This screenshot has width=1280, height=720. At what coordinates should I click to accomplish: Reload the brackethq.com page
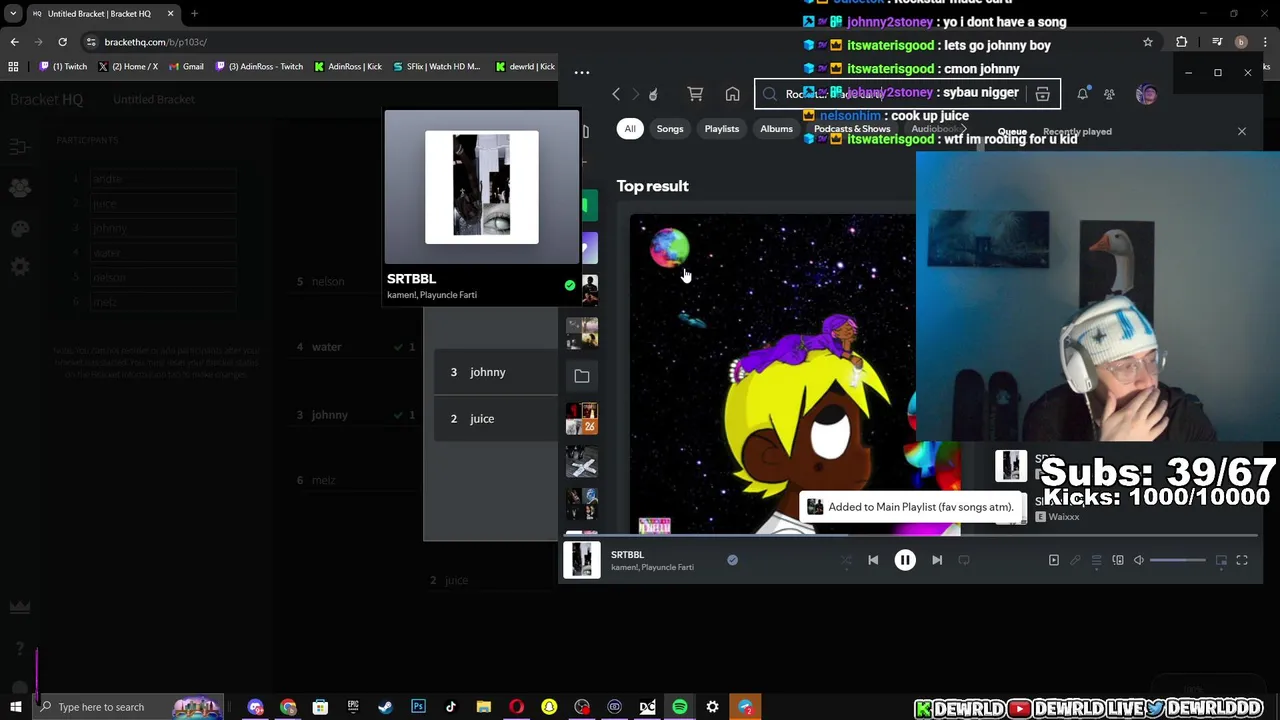[x=62, y=42]
